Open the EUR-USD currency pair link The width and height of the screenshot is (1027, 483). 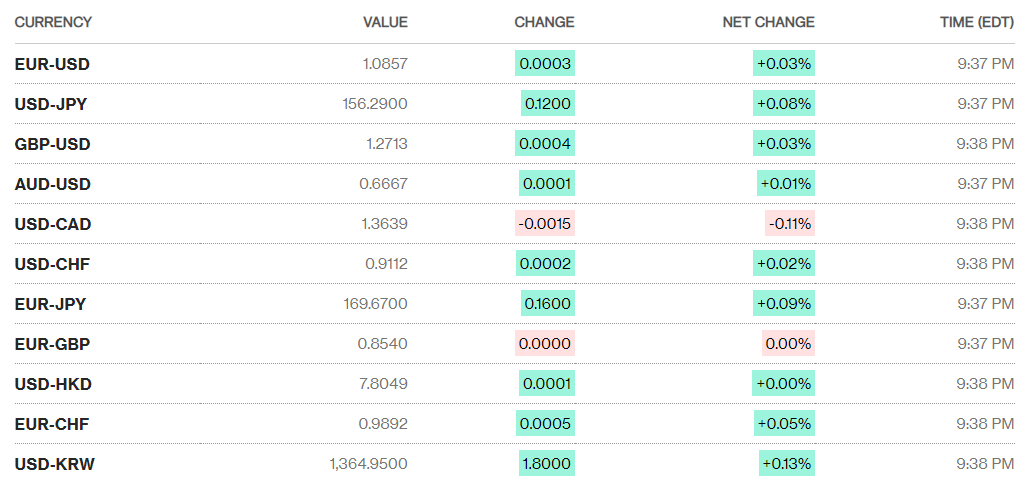tap(52, 64)
